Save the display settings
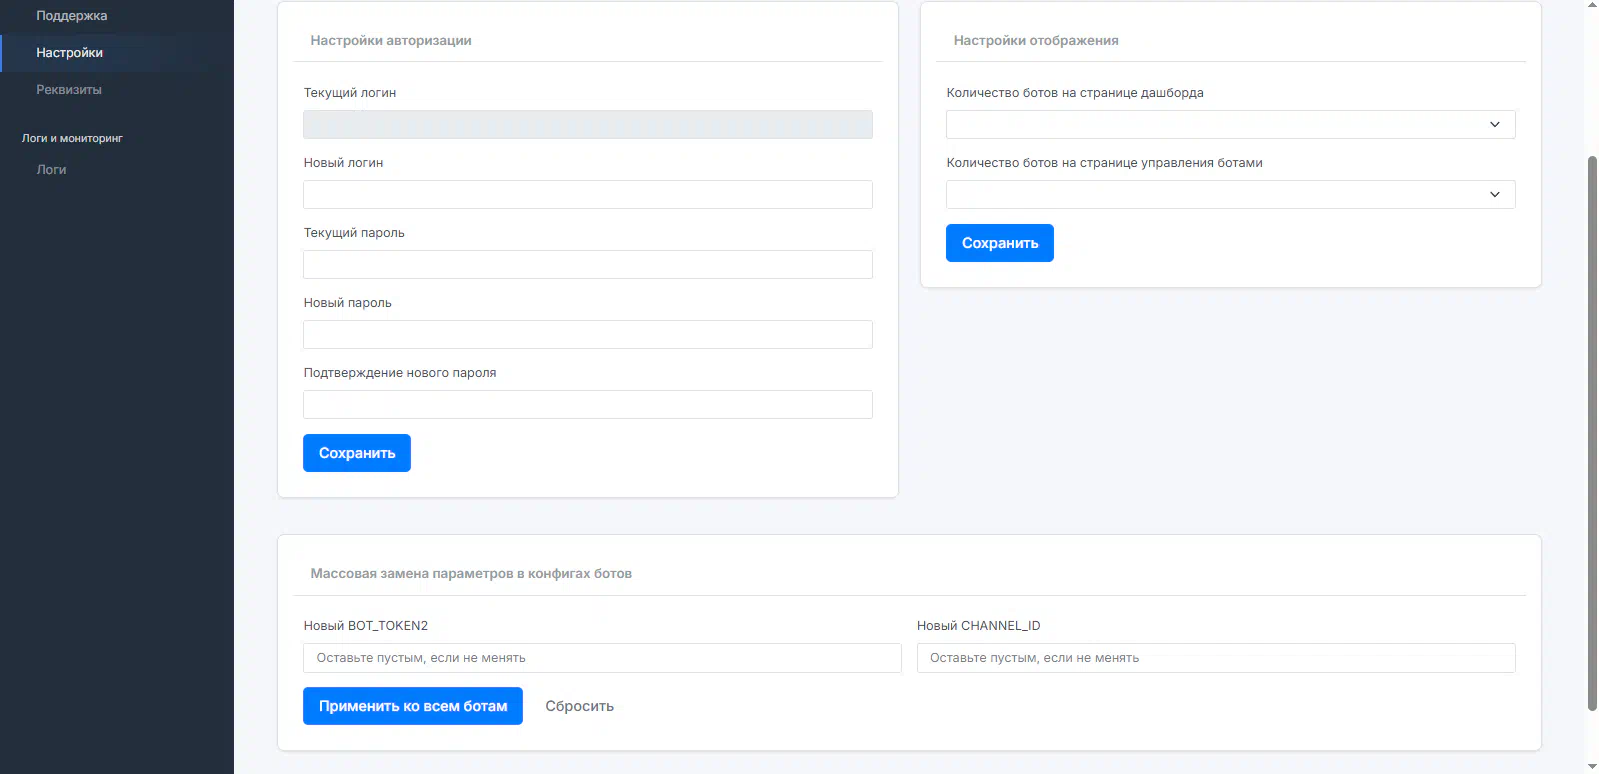 [x=999, y=243]
